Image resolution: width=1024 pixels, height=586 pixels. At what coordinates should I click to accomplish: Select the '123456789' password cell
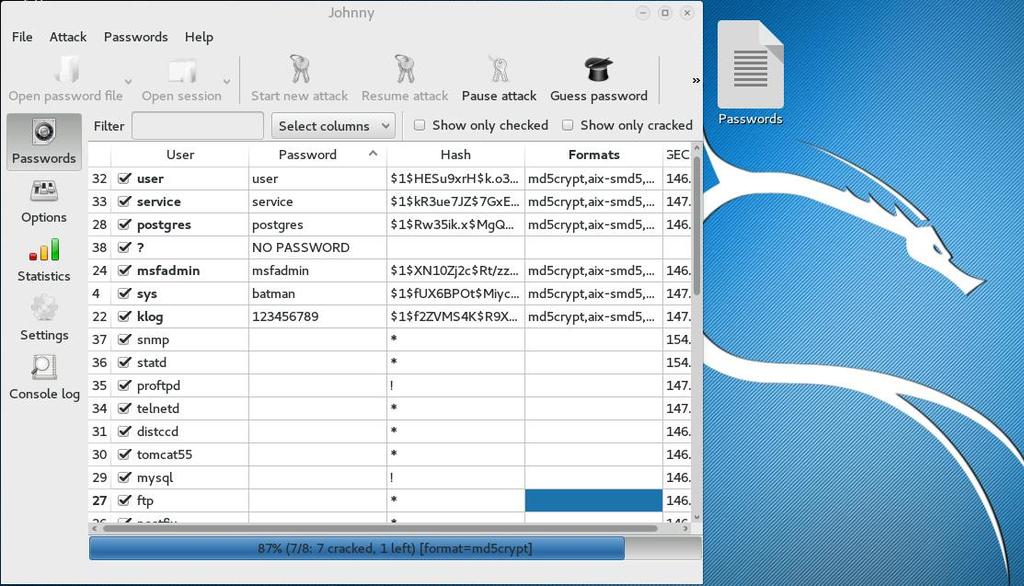coord(317,316)
